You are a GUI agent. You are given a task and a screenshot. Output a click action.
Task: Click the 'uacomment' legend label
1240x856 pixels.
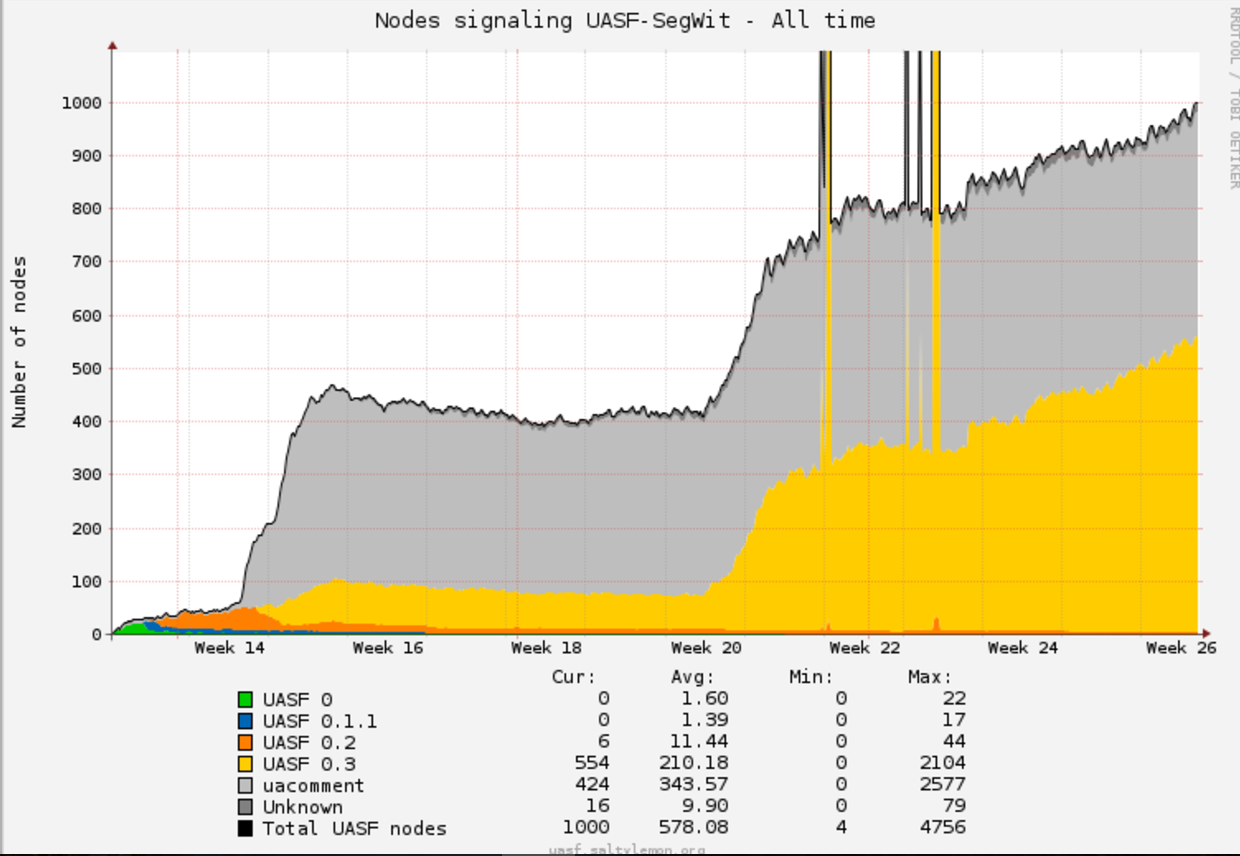pos(314,786)
